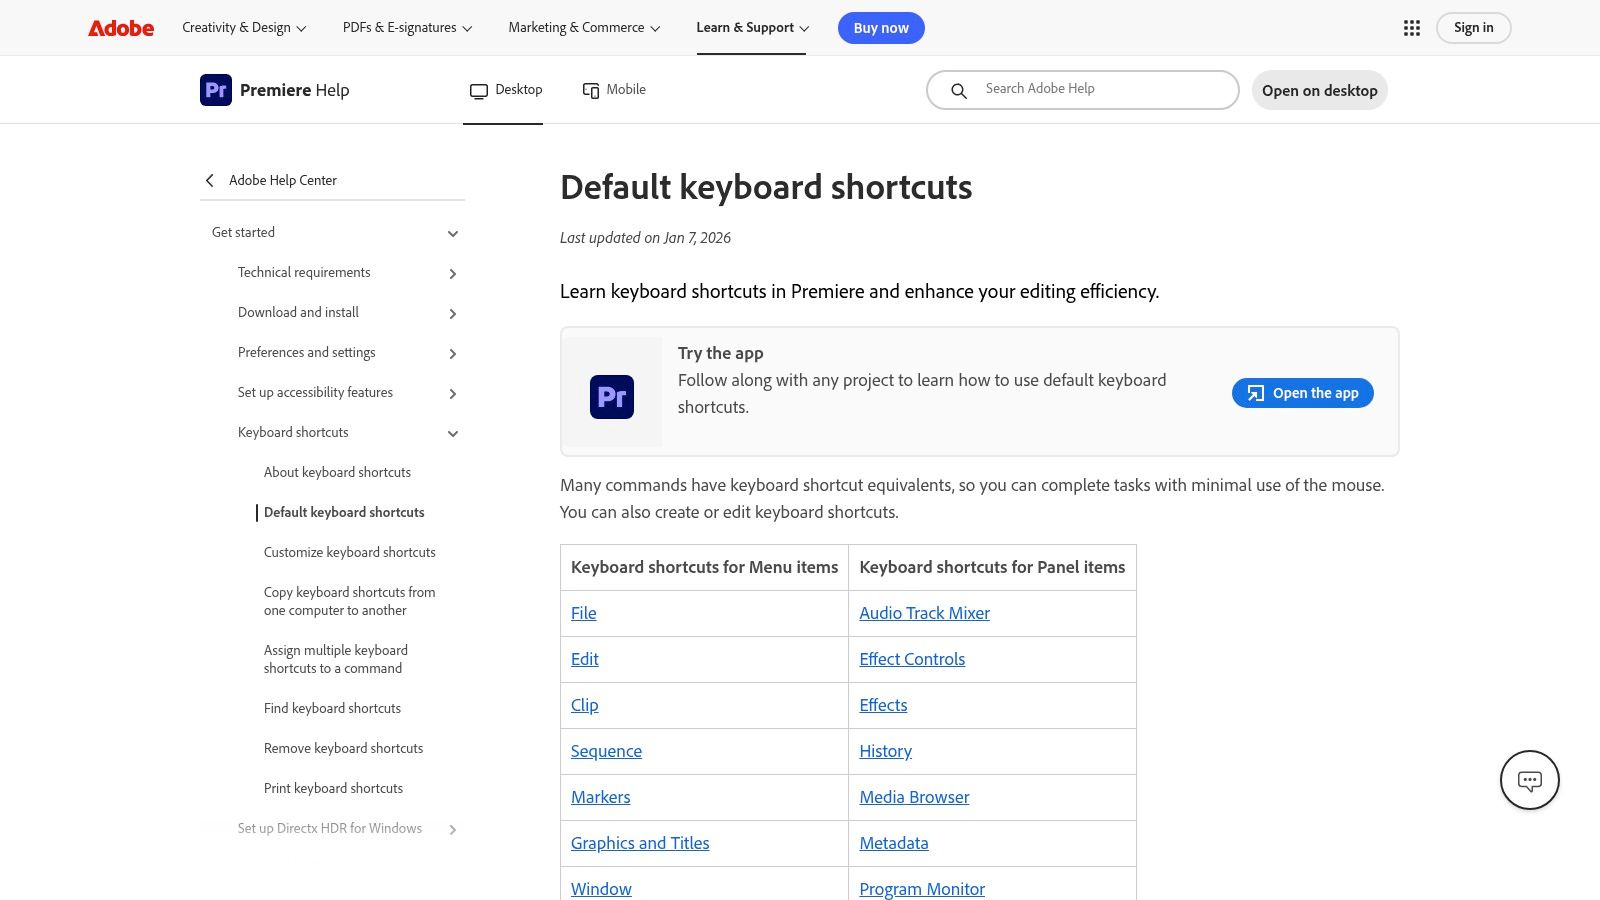The height and width of the screenshot is (900, 1600).
Task: Expand the Download and install chevron
Action: click(x=453, y=313)
